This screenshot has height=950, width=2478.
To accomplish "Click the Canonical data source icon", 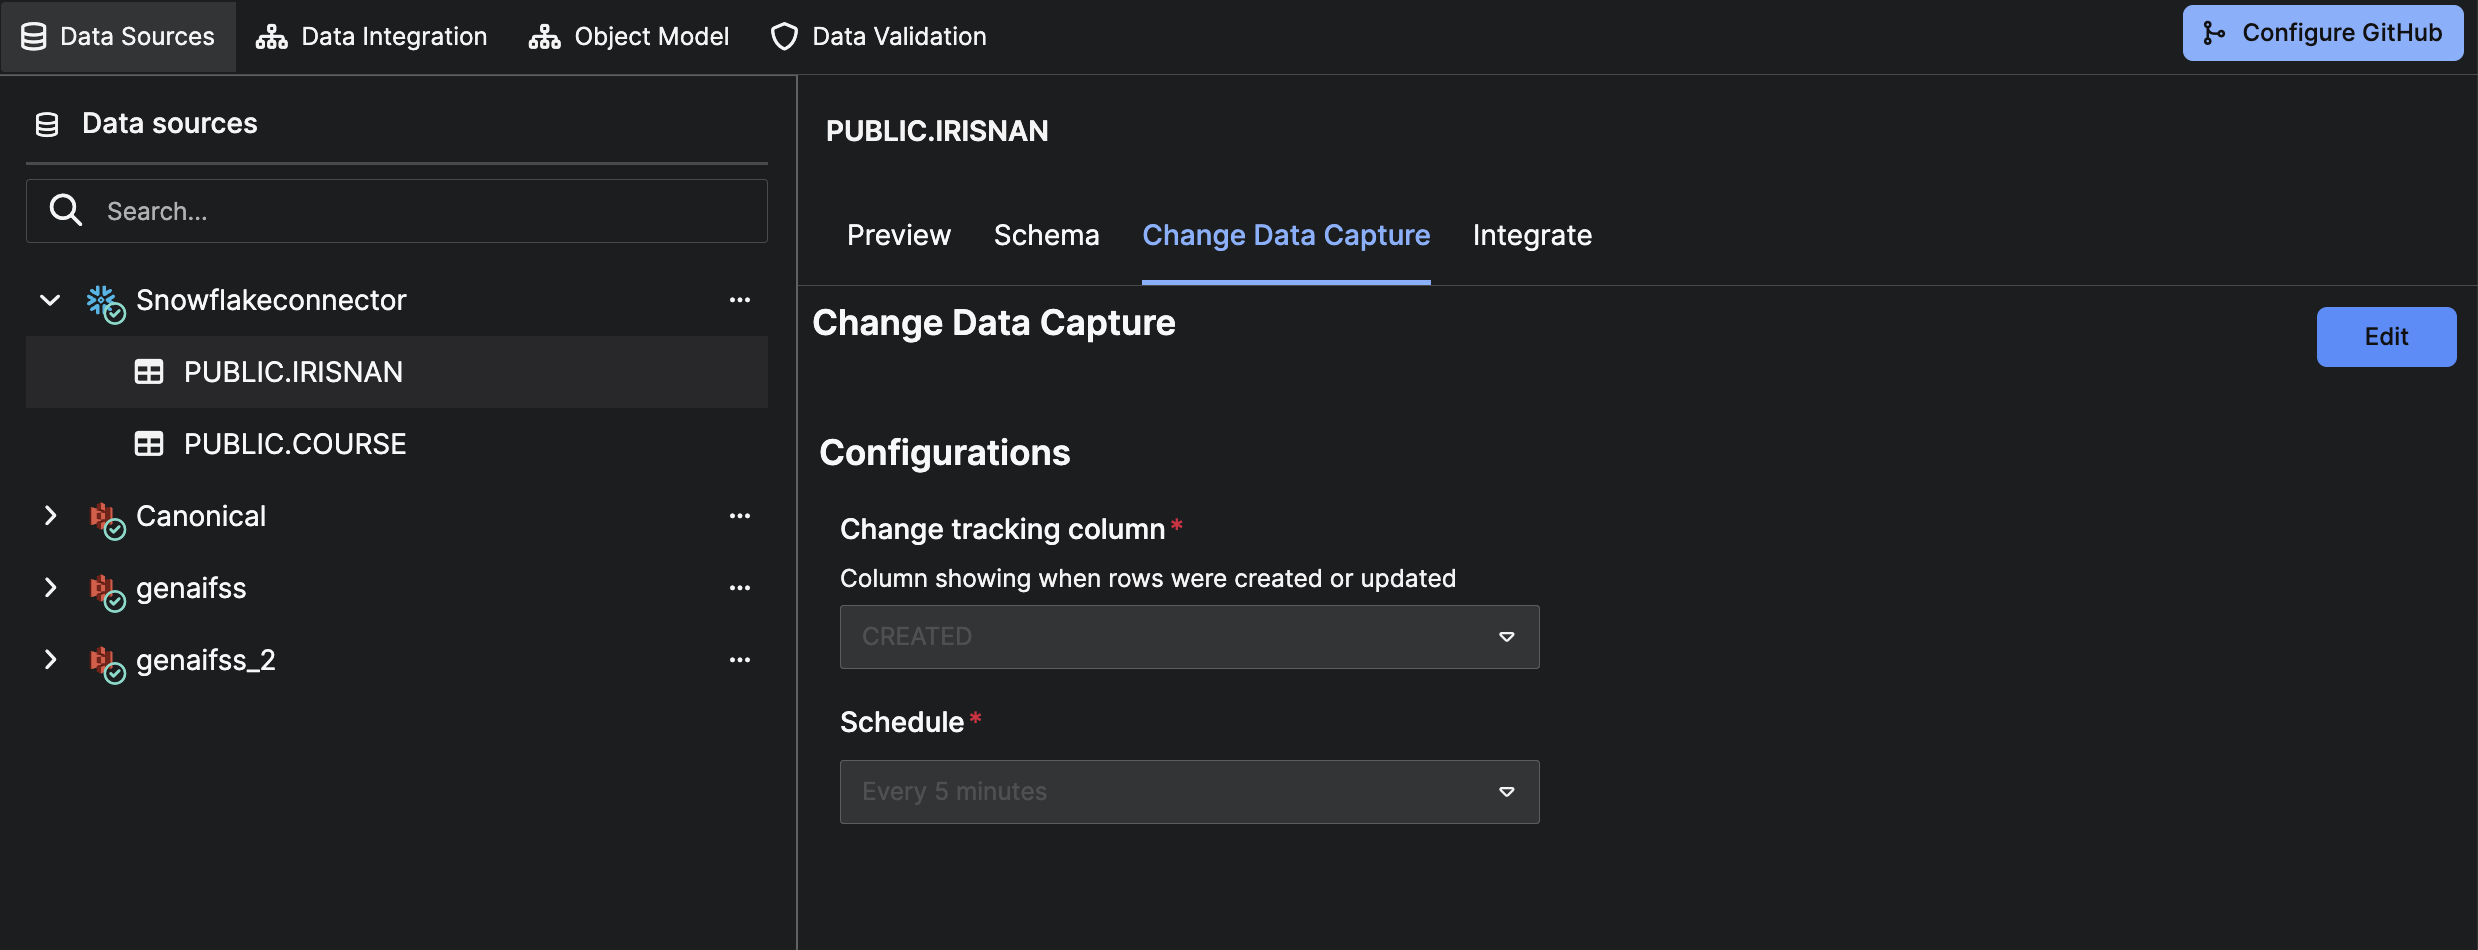I will [104, 518].
